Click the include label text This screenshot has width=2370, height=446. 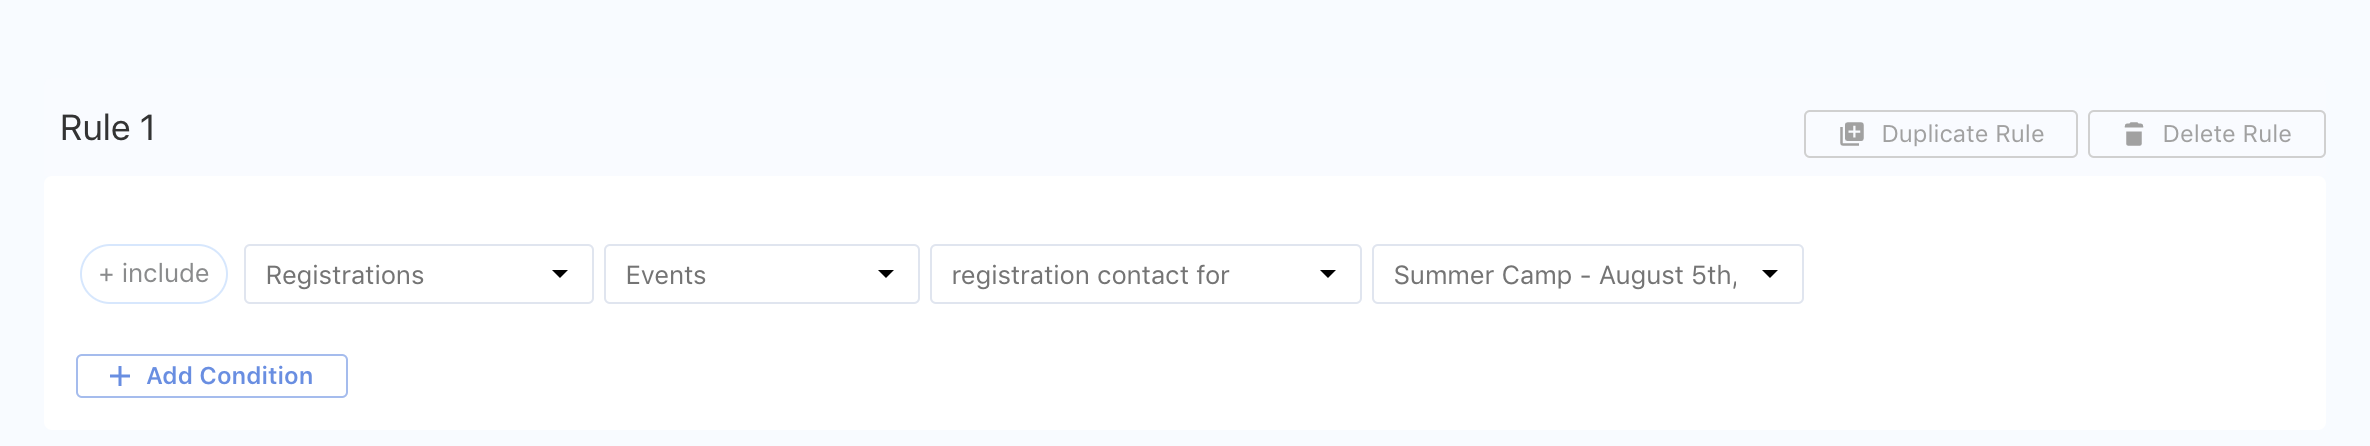tap(165, 273)
